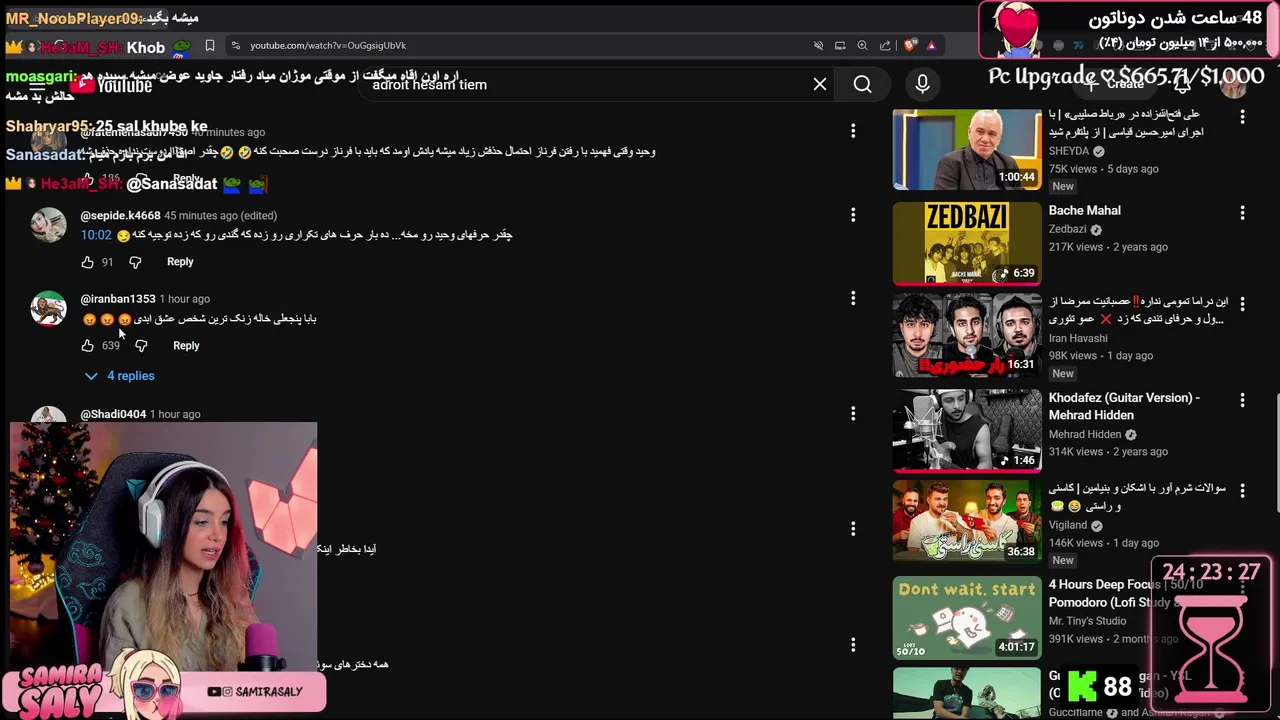Click '217K views • 2 years ago' text
Viewport: 1280px width, 720px height.
[x=1108, y=247]
